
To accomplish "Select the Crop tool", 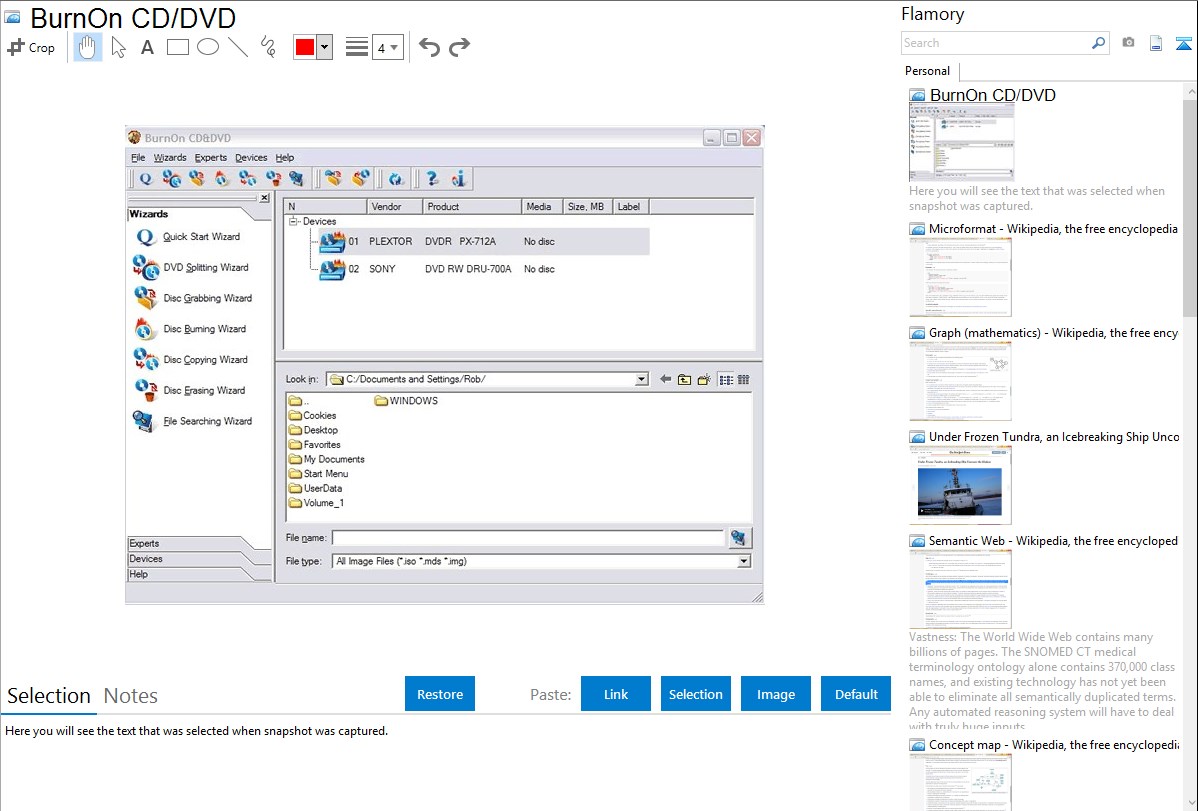I will (31, 47).
